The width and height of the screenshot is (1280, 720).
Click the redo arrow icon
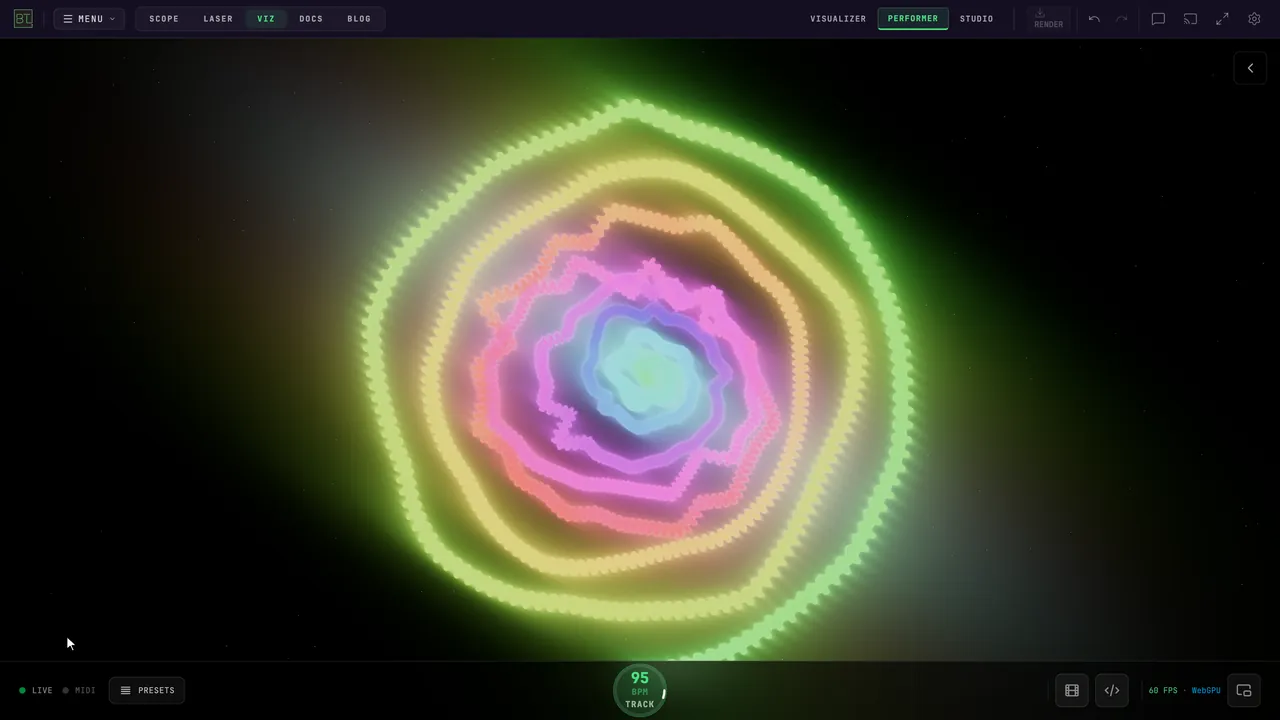[1122, 19]
